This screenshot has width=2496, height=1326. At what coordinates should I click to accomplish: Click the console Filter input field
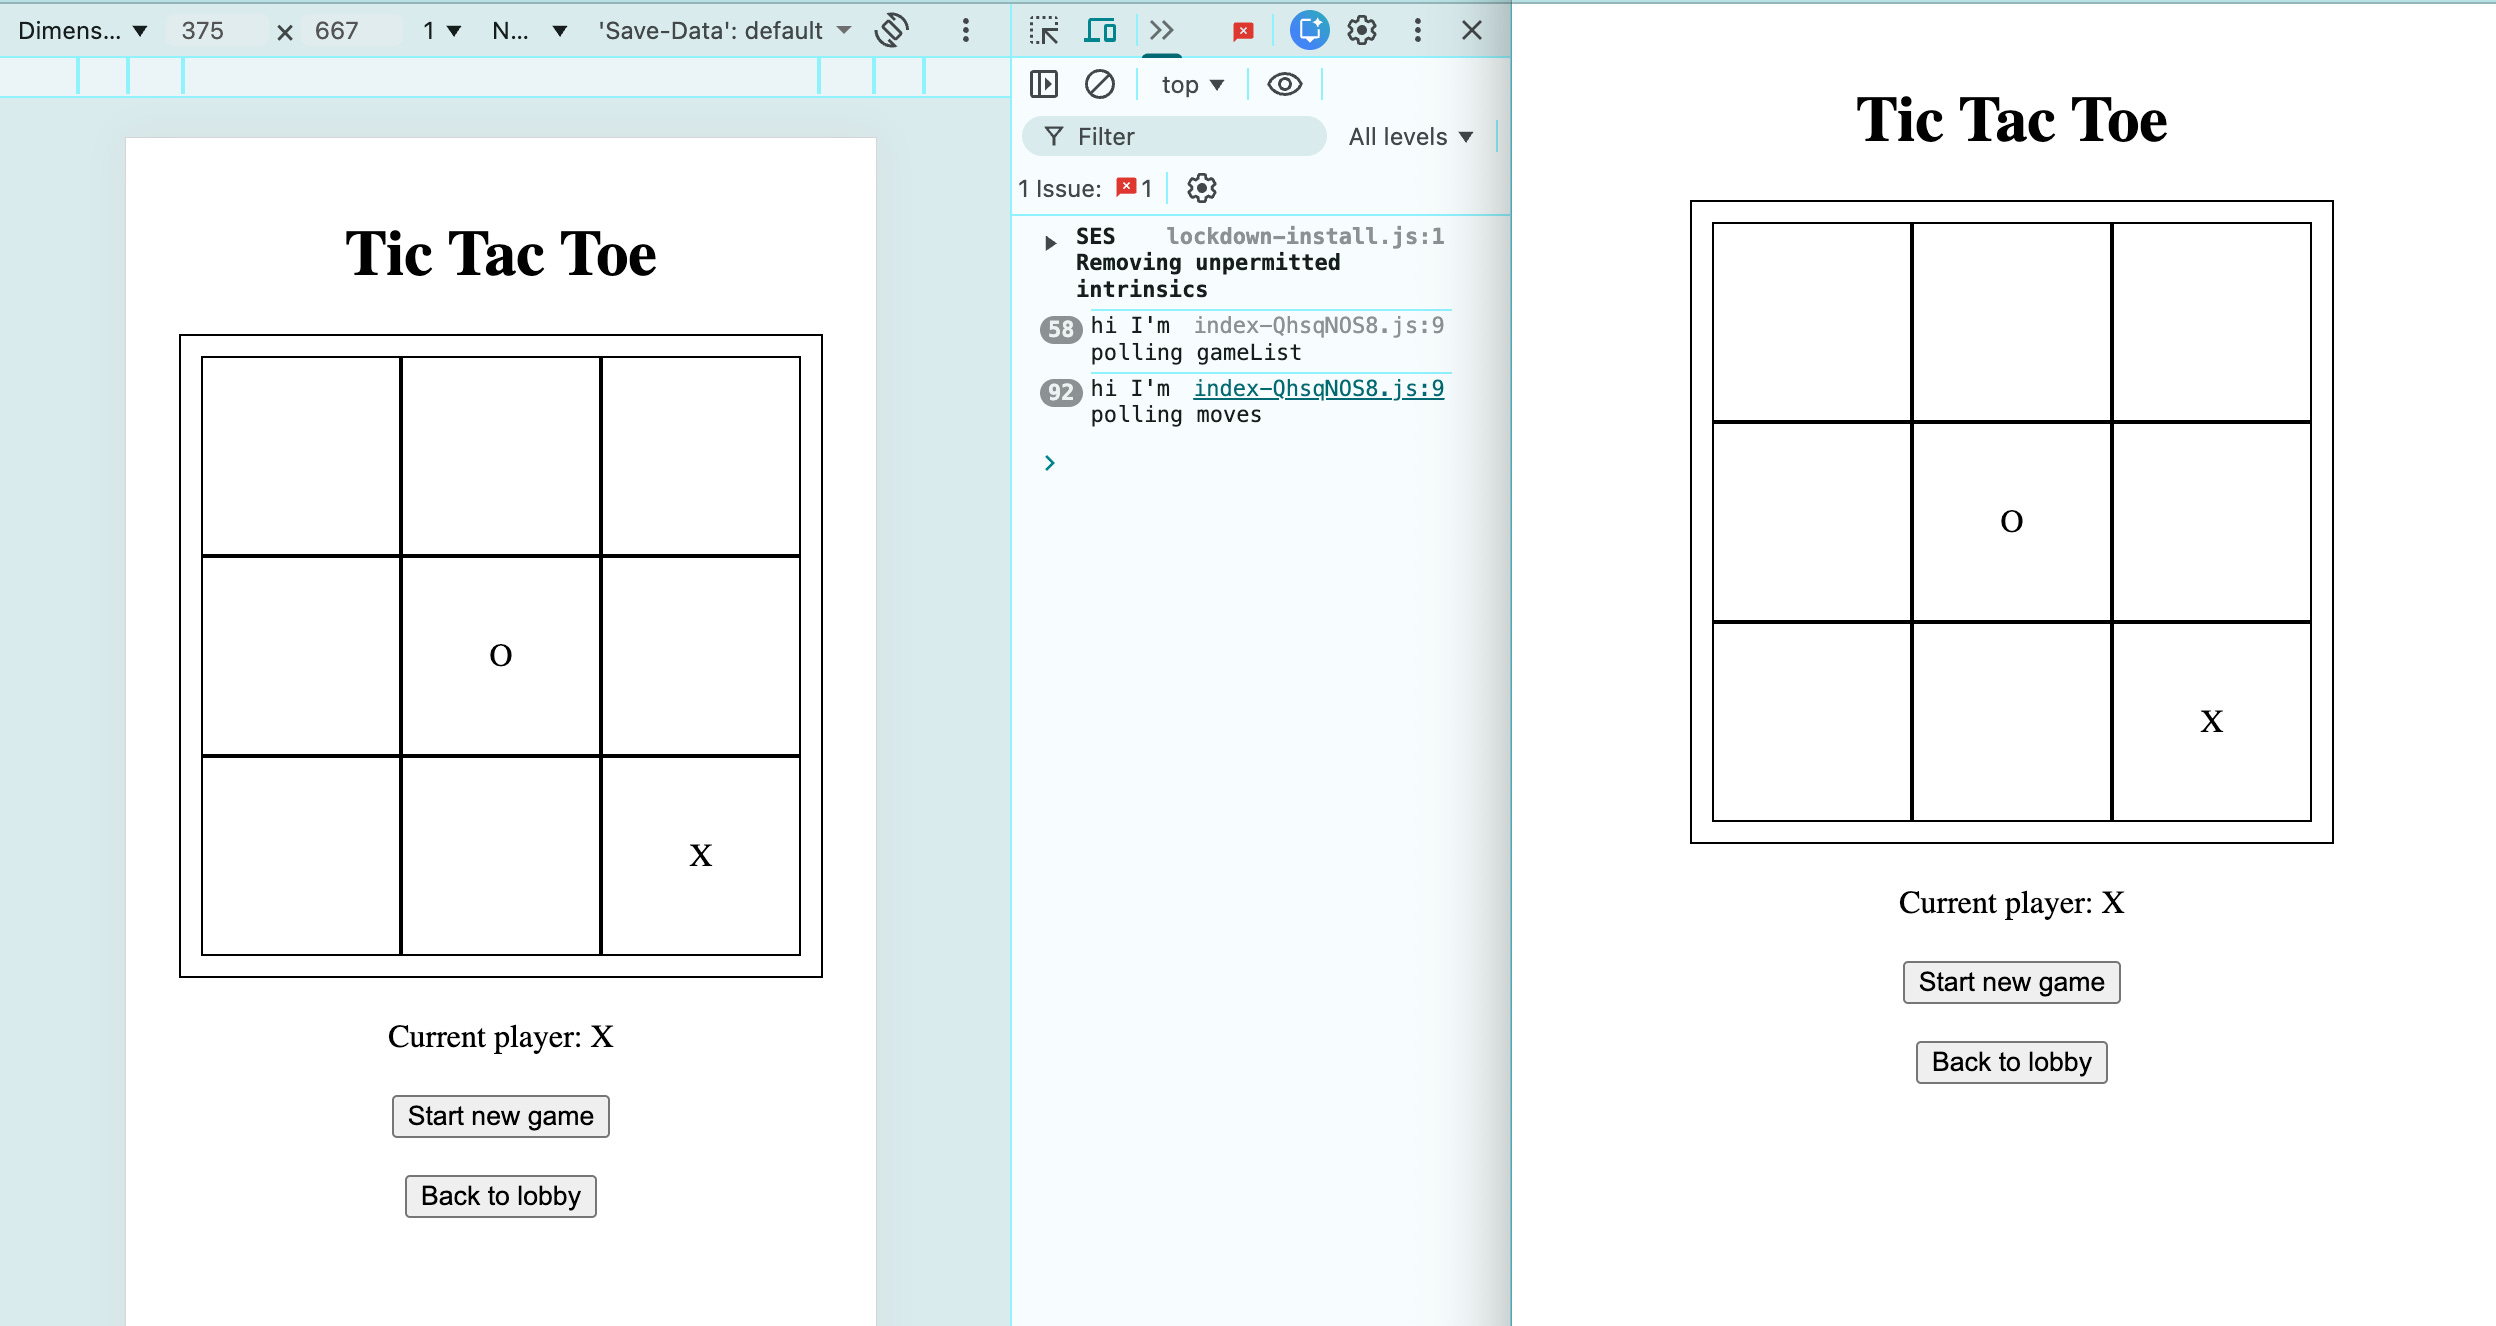tap(1190, 137)
